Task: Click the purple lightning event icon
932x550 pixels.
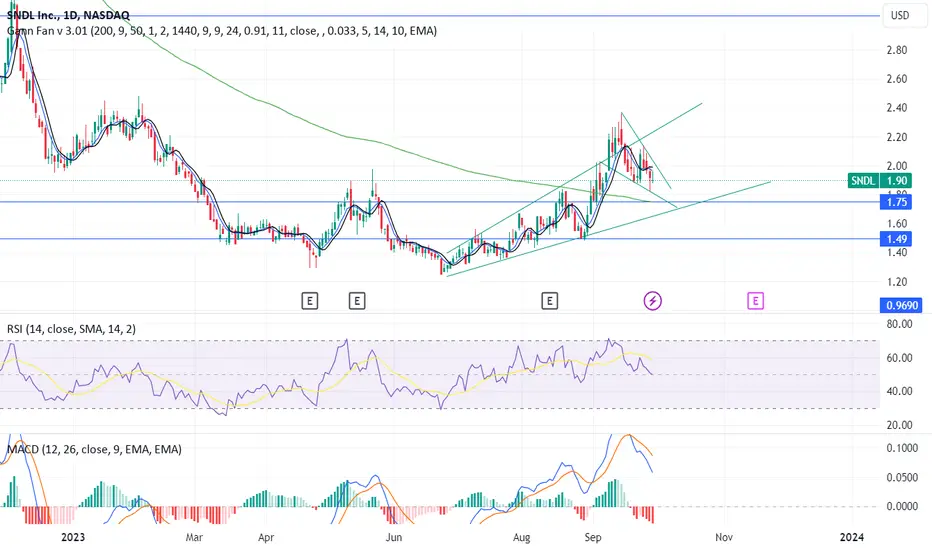Action: coord(653,301)
